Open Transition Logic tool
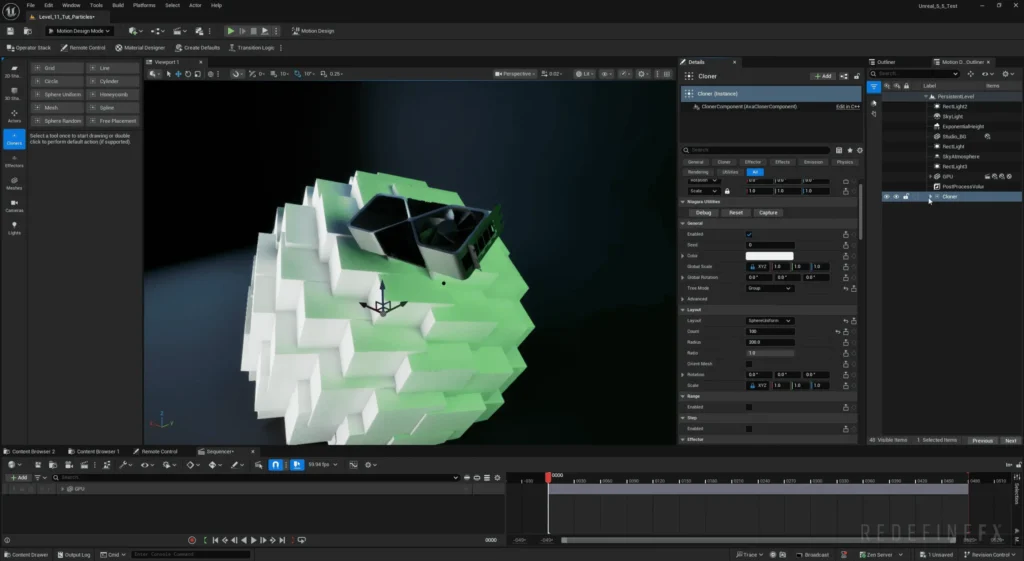This screenshot has height=561, width=1024. 251,48
